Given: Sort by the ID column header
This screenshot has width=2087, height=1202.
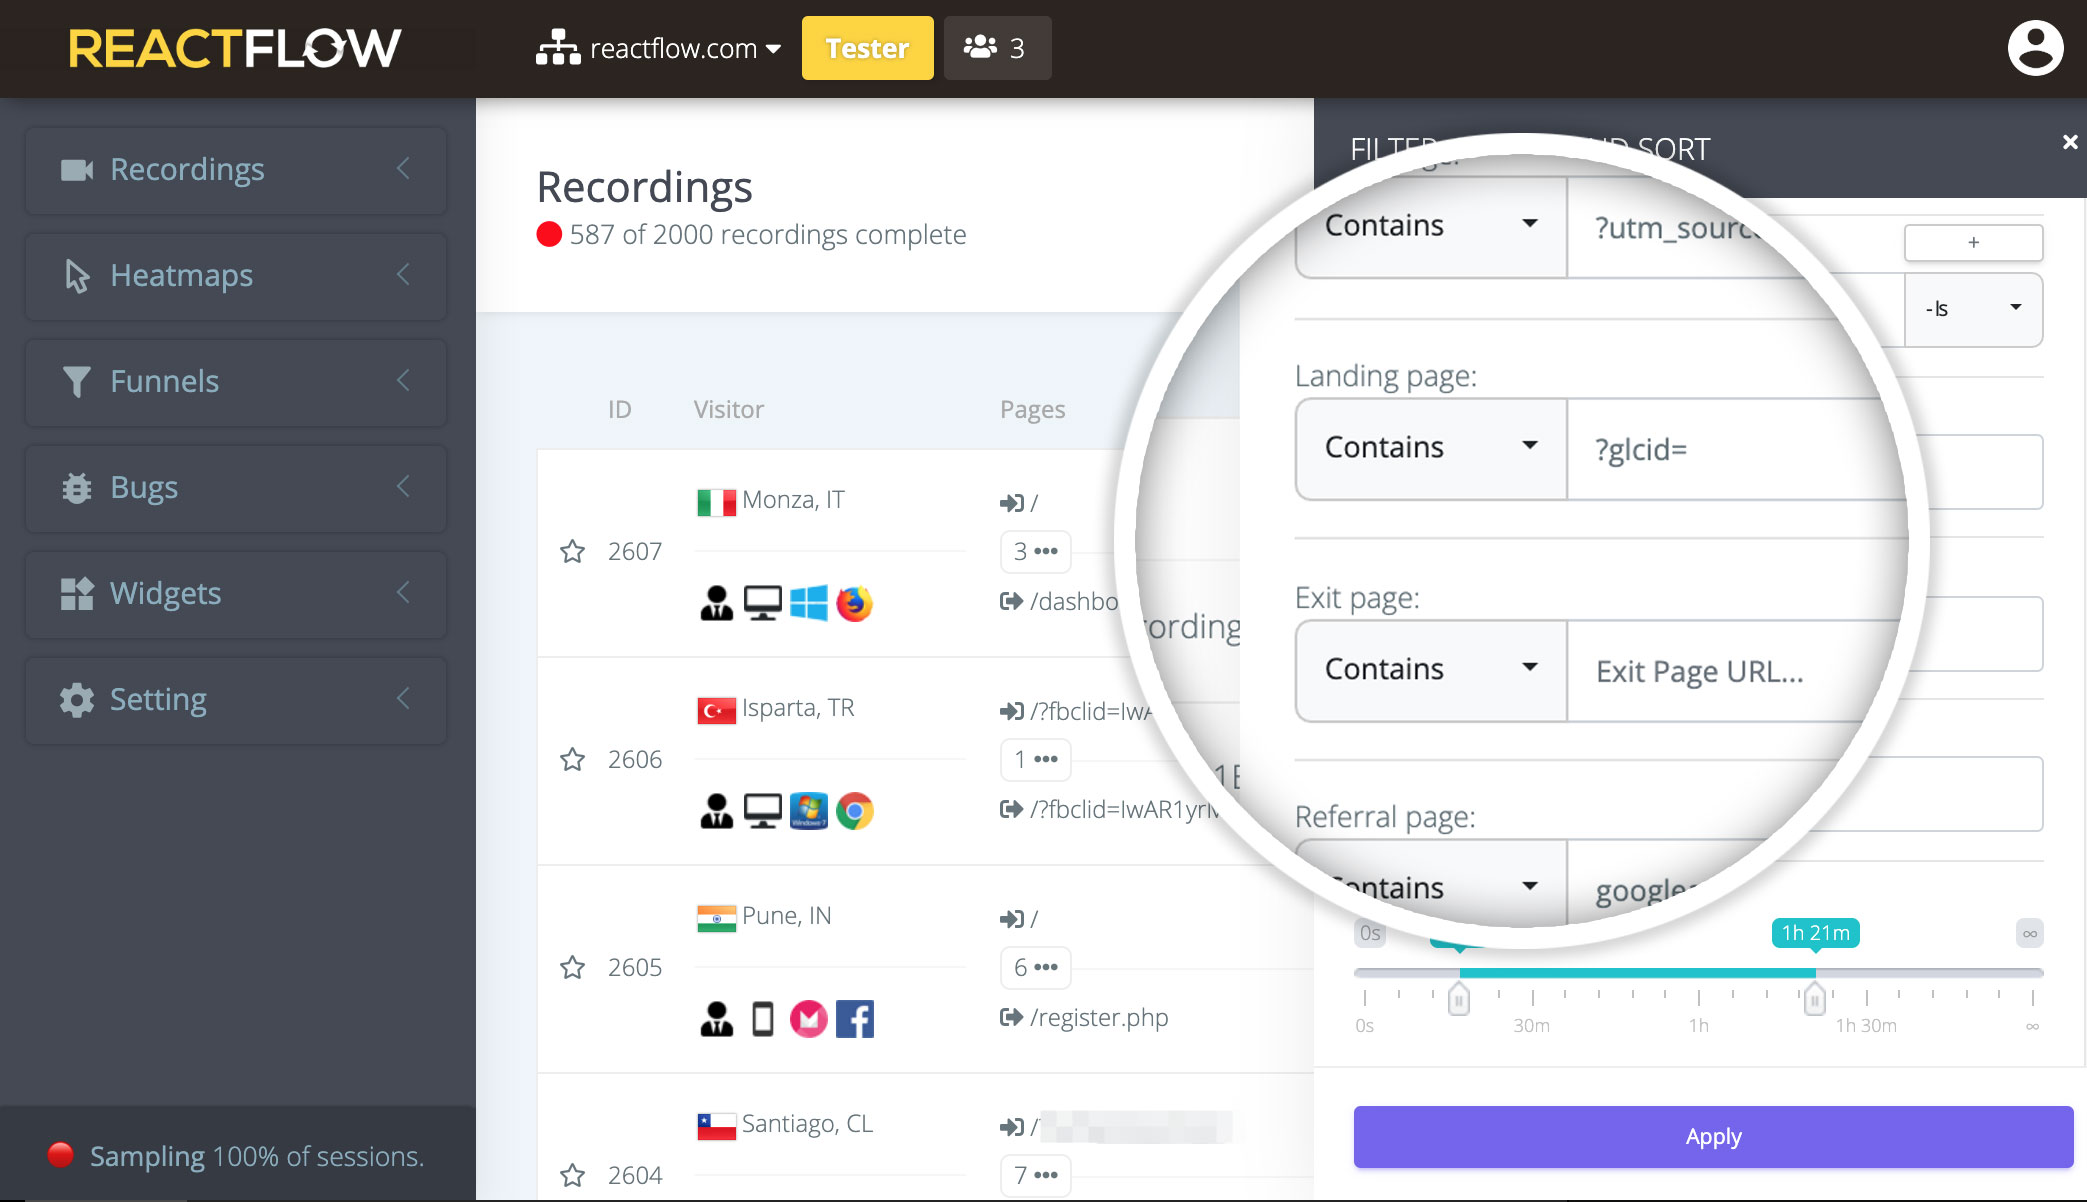Looking at the screenshot, I should [619, 409].
